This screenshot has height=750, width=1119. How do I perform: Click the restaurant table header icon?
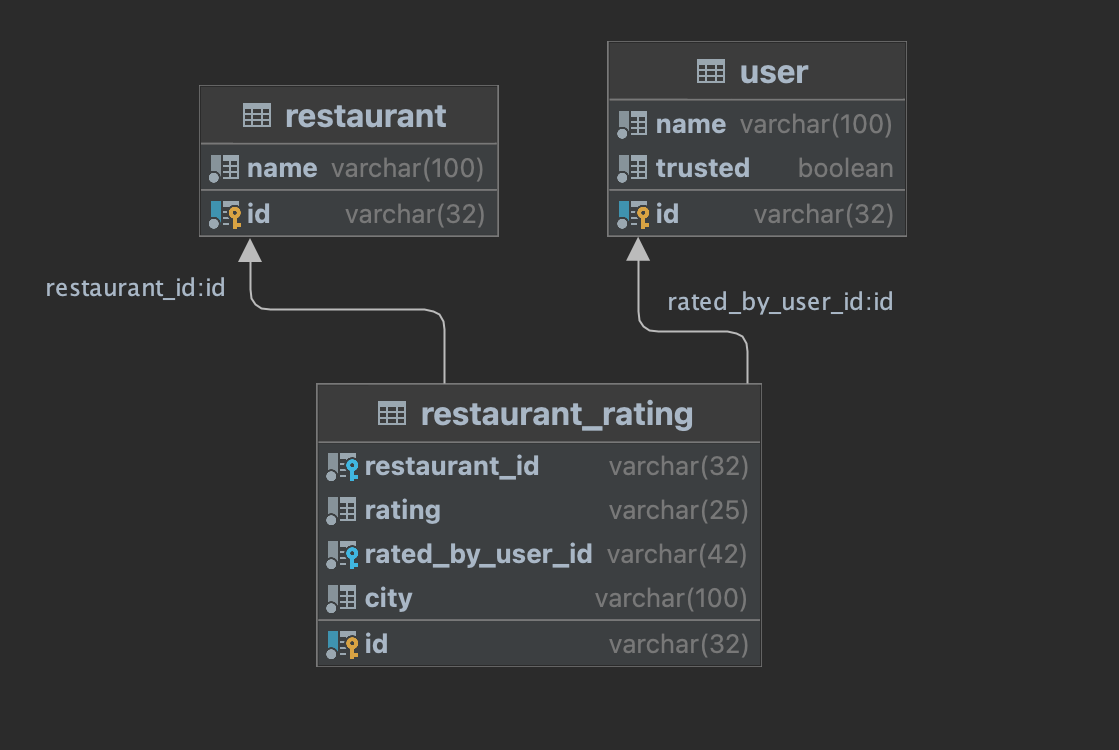coord(257,116)
